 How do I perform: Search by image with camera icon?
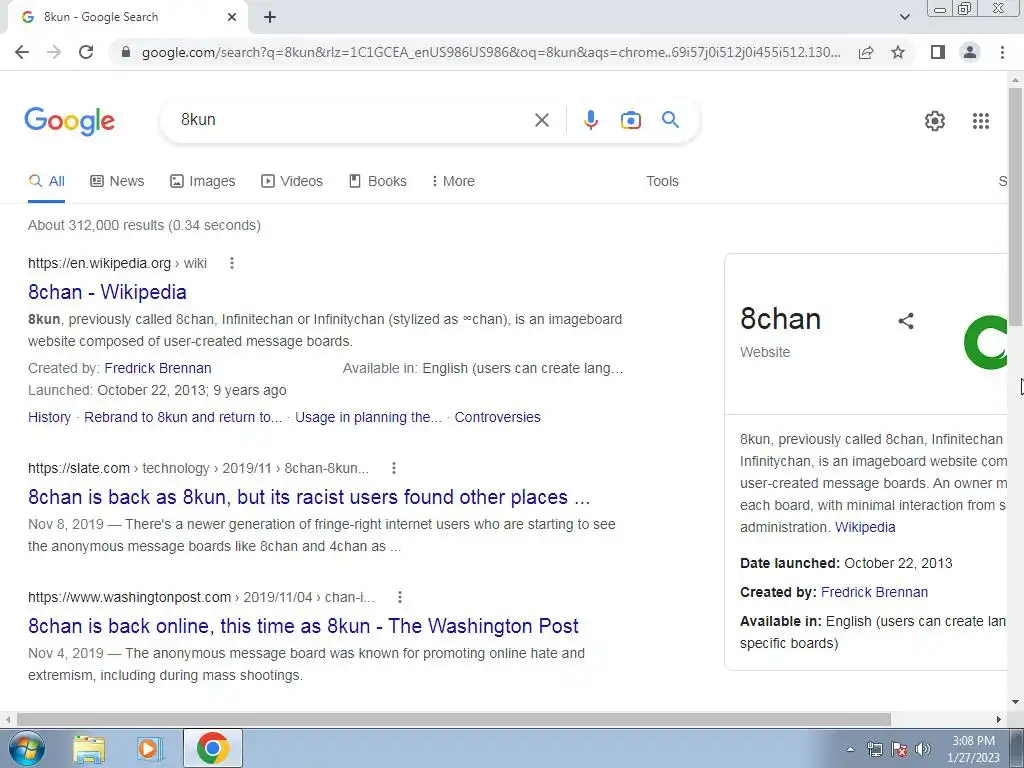(x=630, y=120)
